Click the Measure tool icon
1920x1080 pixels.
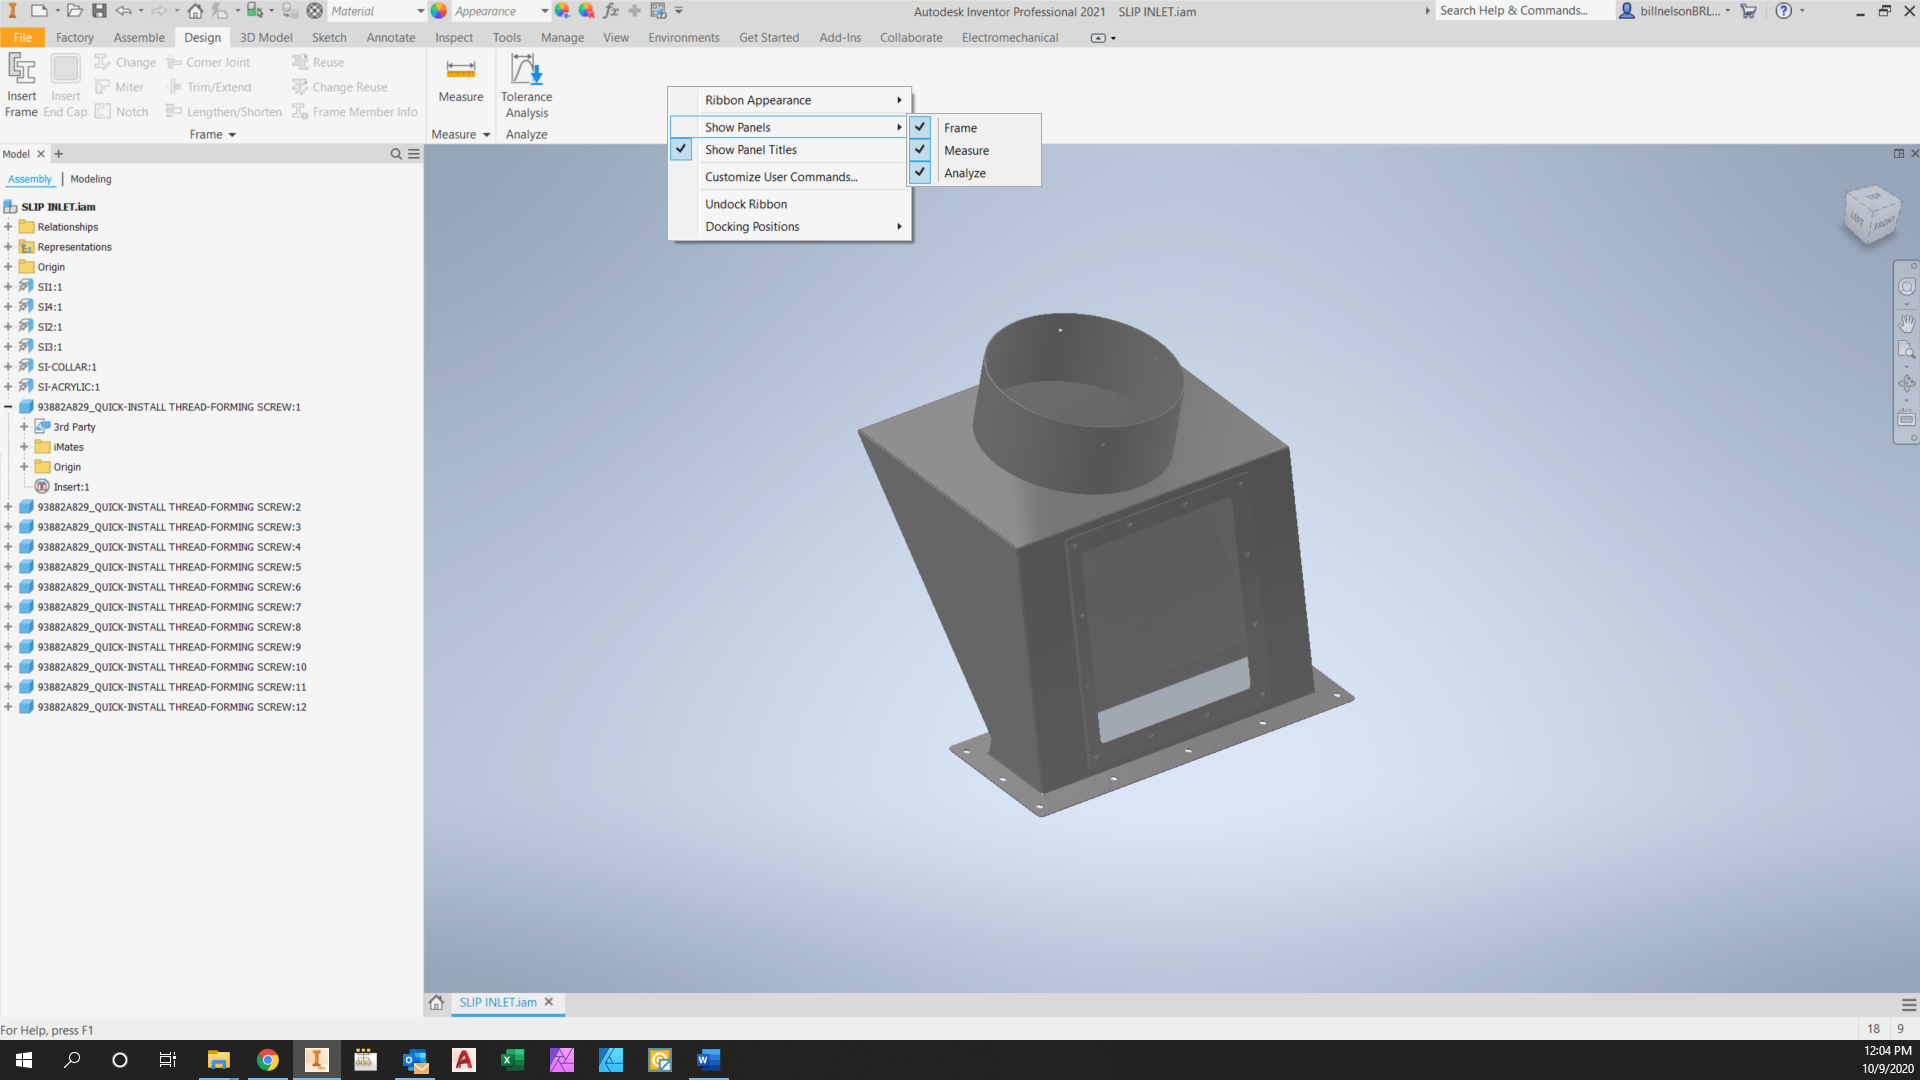click(x=460, y=69)
